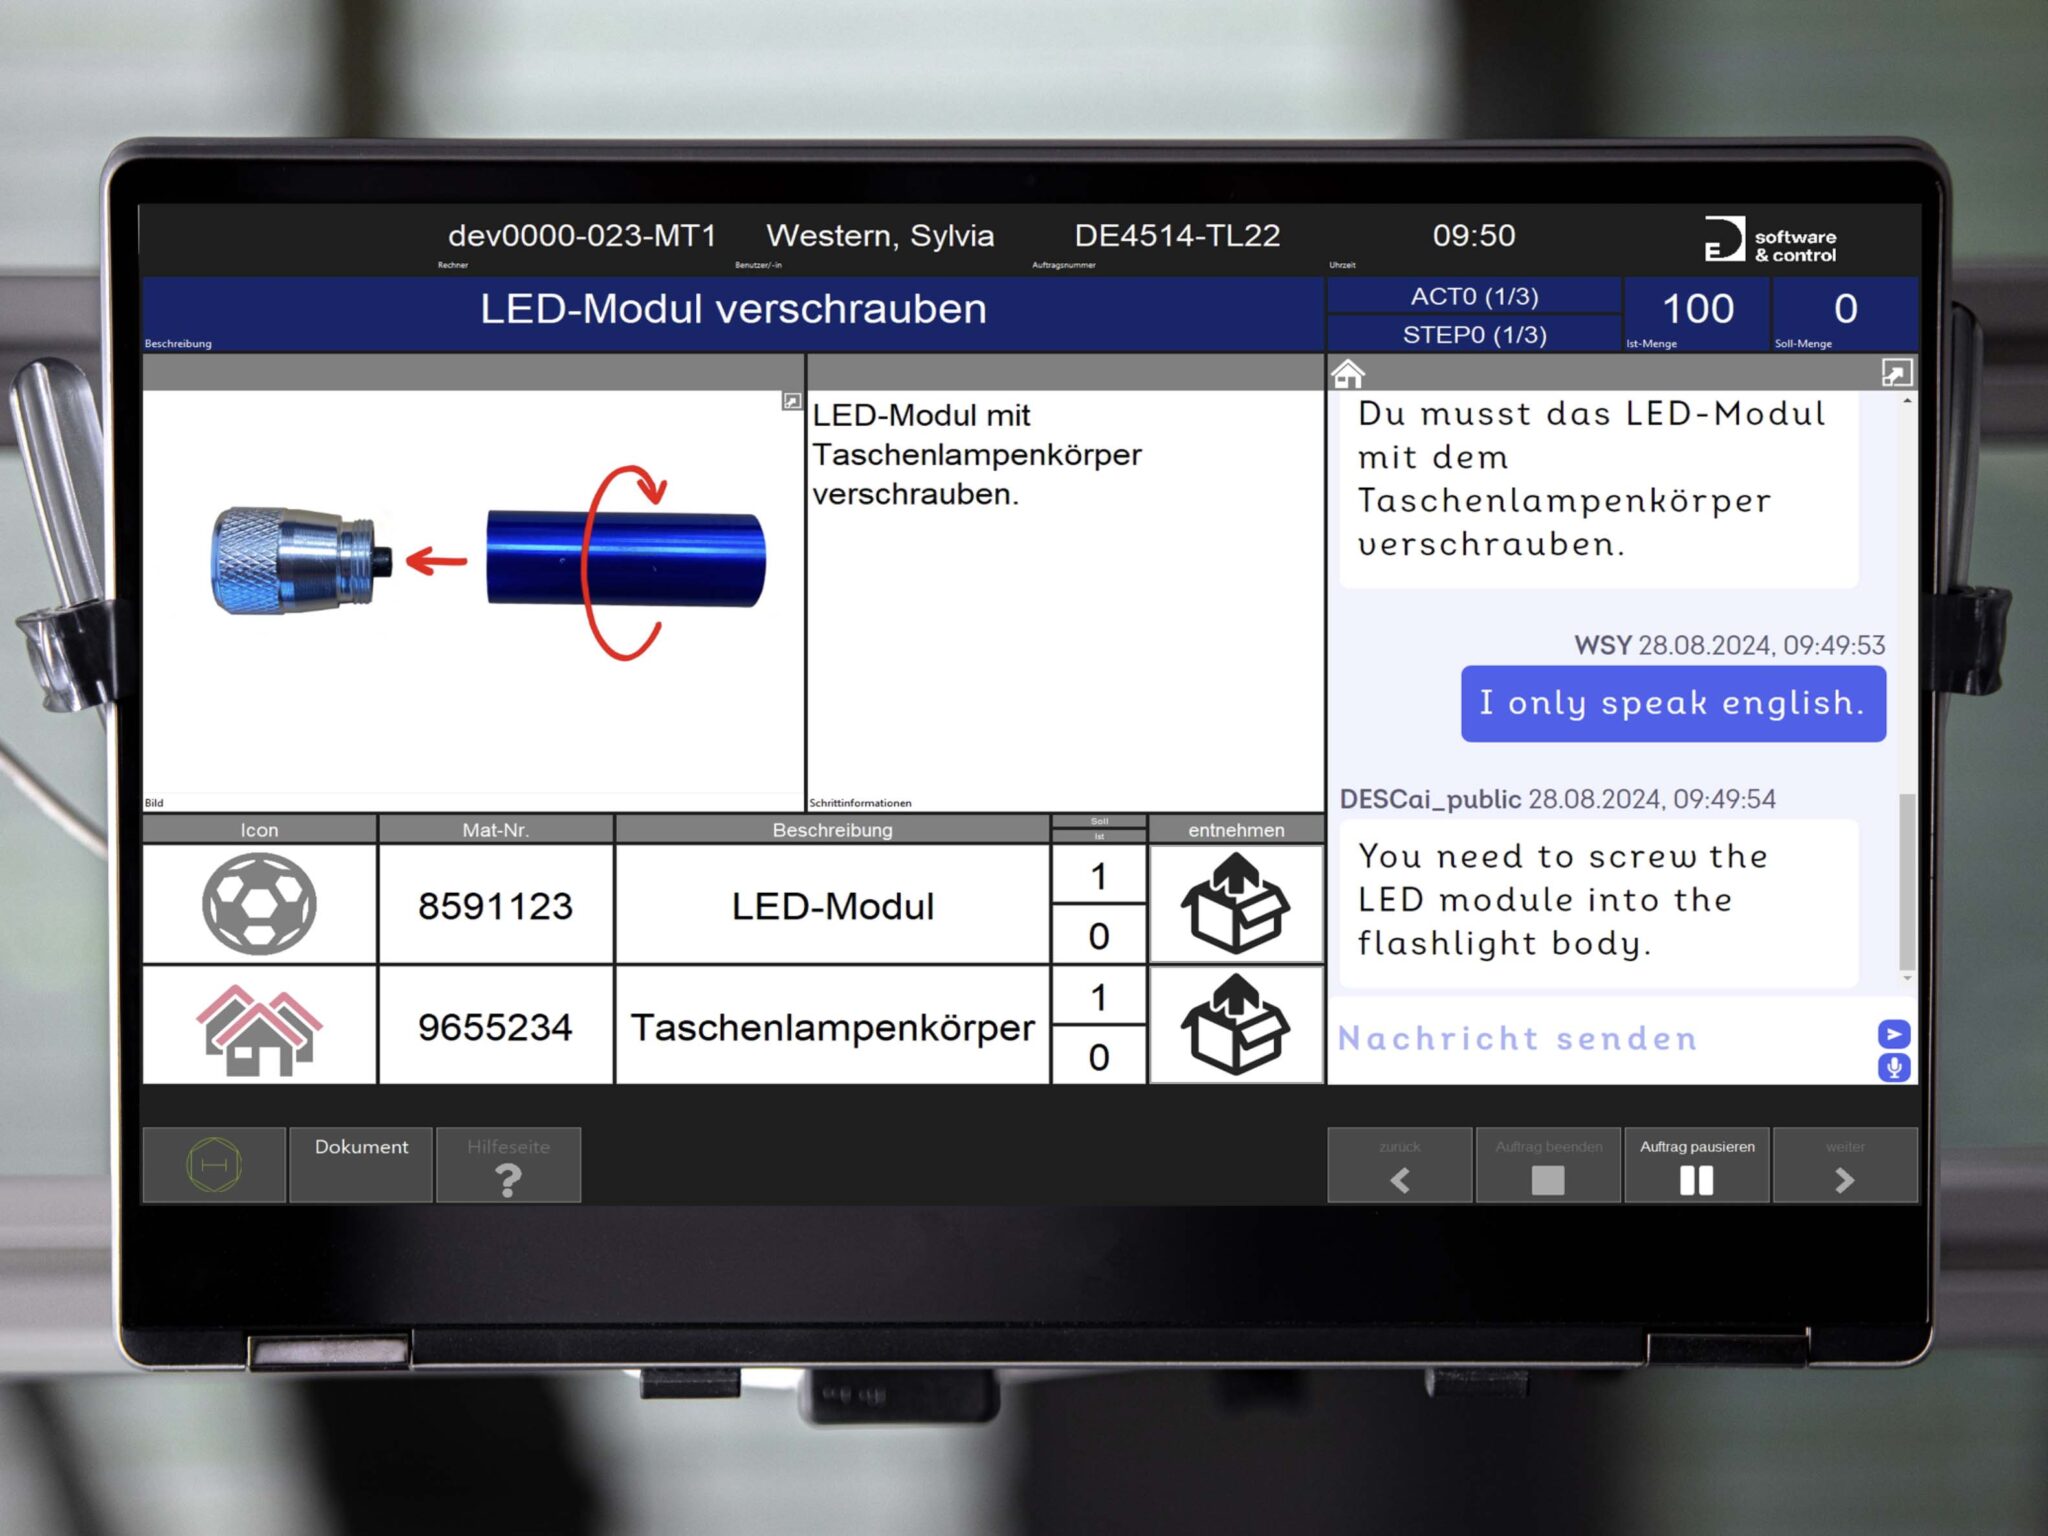2048x1536 pixels.
Task: Select the hexagon logo button bottom left
Action: pos(213,1164)
